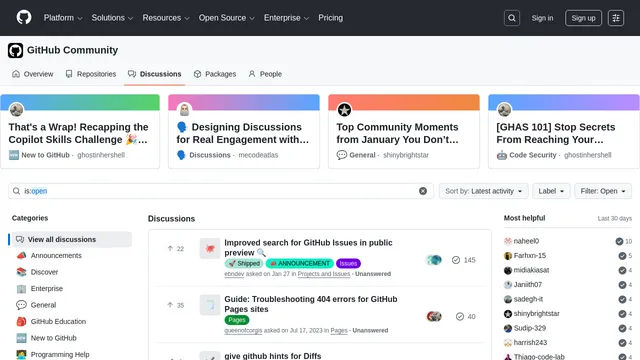The width and height of the screenshot is (640, 360).
Task: Click the Announcements megaphone icon in Categories
Action: tap(21, 256)
